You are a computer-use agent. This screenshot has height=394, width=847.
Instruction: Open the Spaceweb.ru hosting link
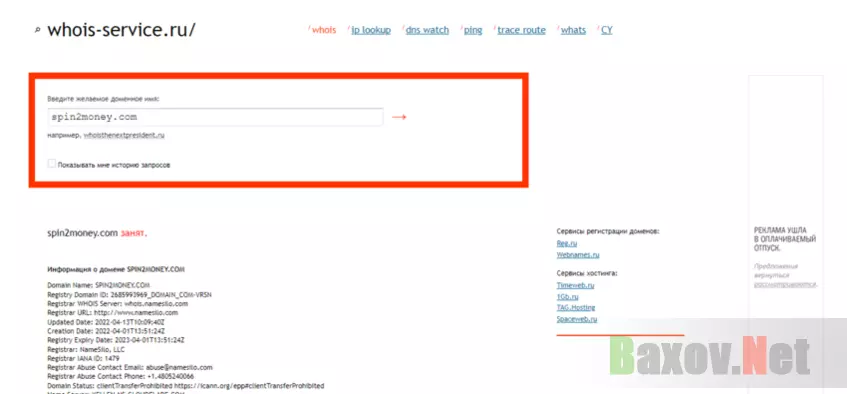click(x=577, y=319)
